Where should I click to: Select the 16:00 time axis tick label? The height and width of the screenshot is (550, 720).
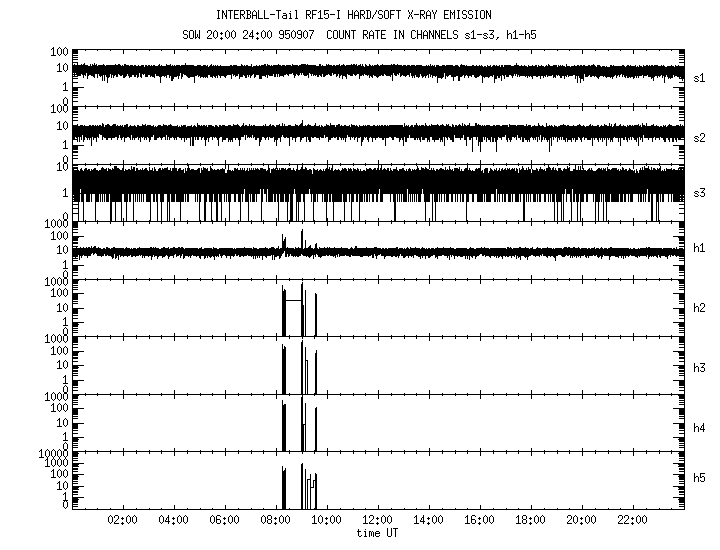tap(481, 521)
